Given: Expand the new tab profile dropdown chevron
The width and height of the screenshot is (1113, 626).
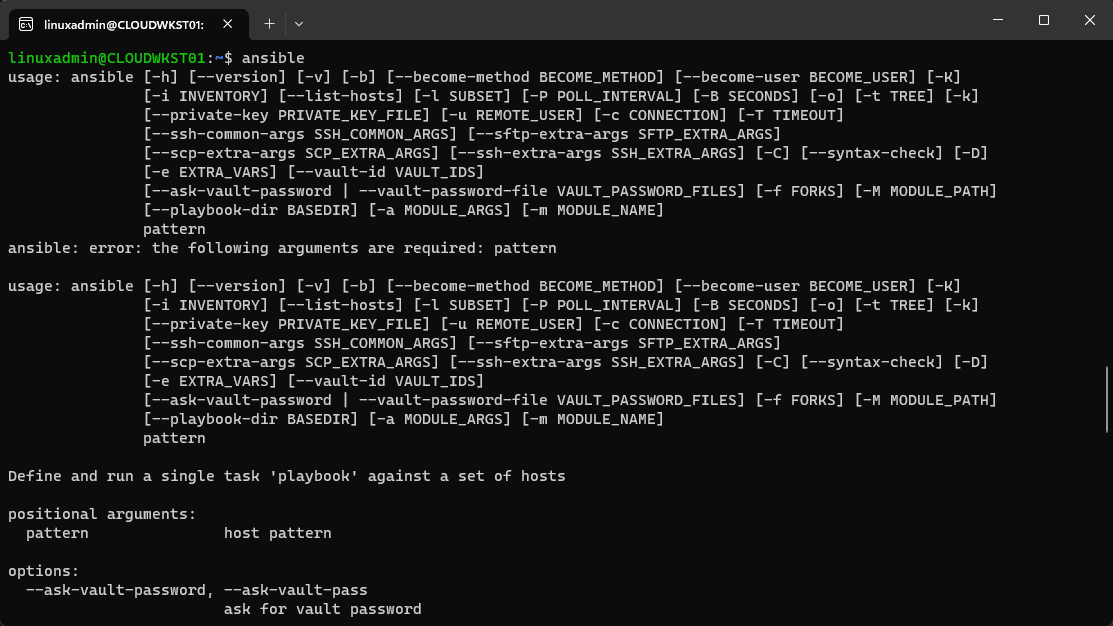Looking at the screenshot, I should pos(298,22).
